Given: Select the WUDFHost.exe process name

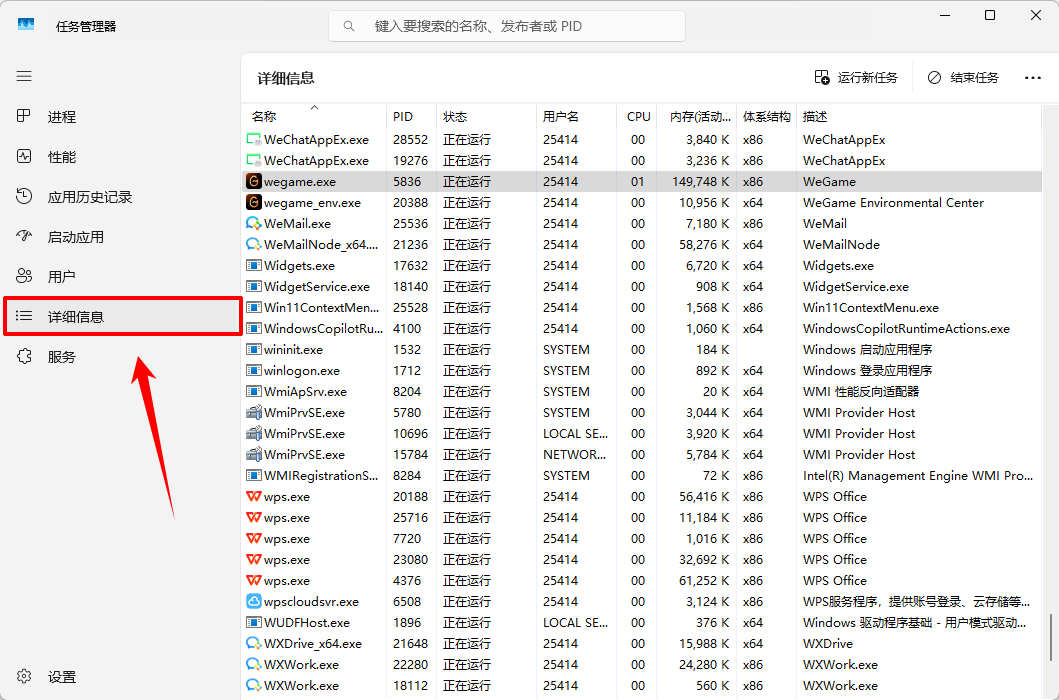Looking at the screenshot, I should tap(307, 622).
